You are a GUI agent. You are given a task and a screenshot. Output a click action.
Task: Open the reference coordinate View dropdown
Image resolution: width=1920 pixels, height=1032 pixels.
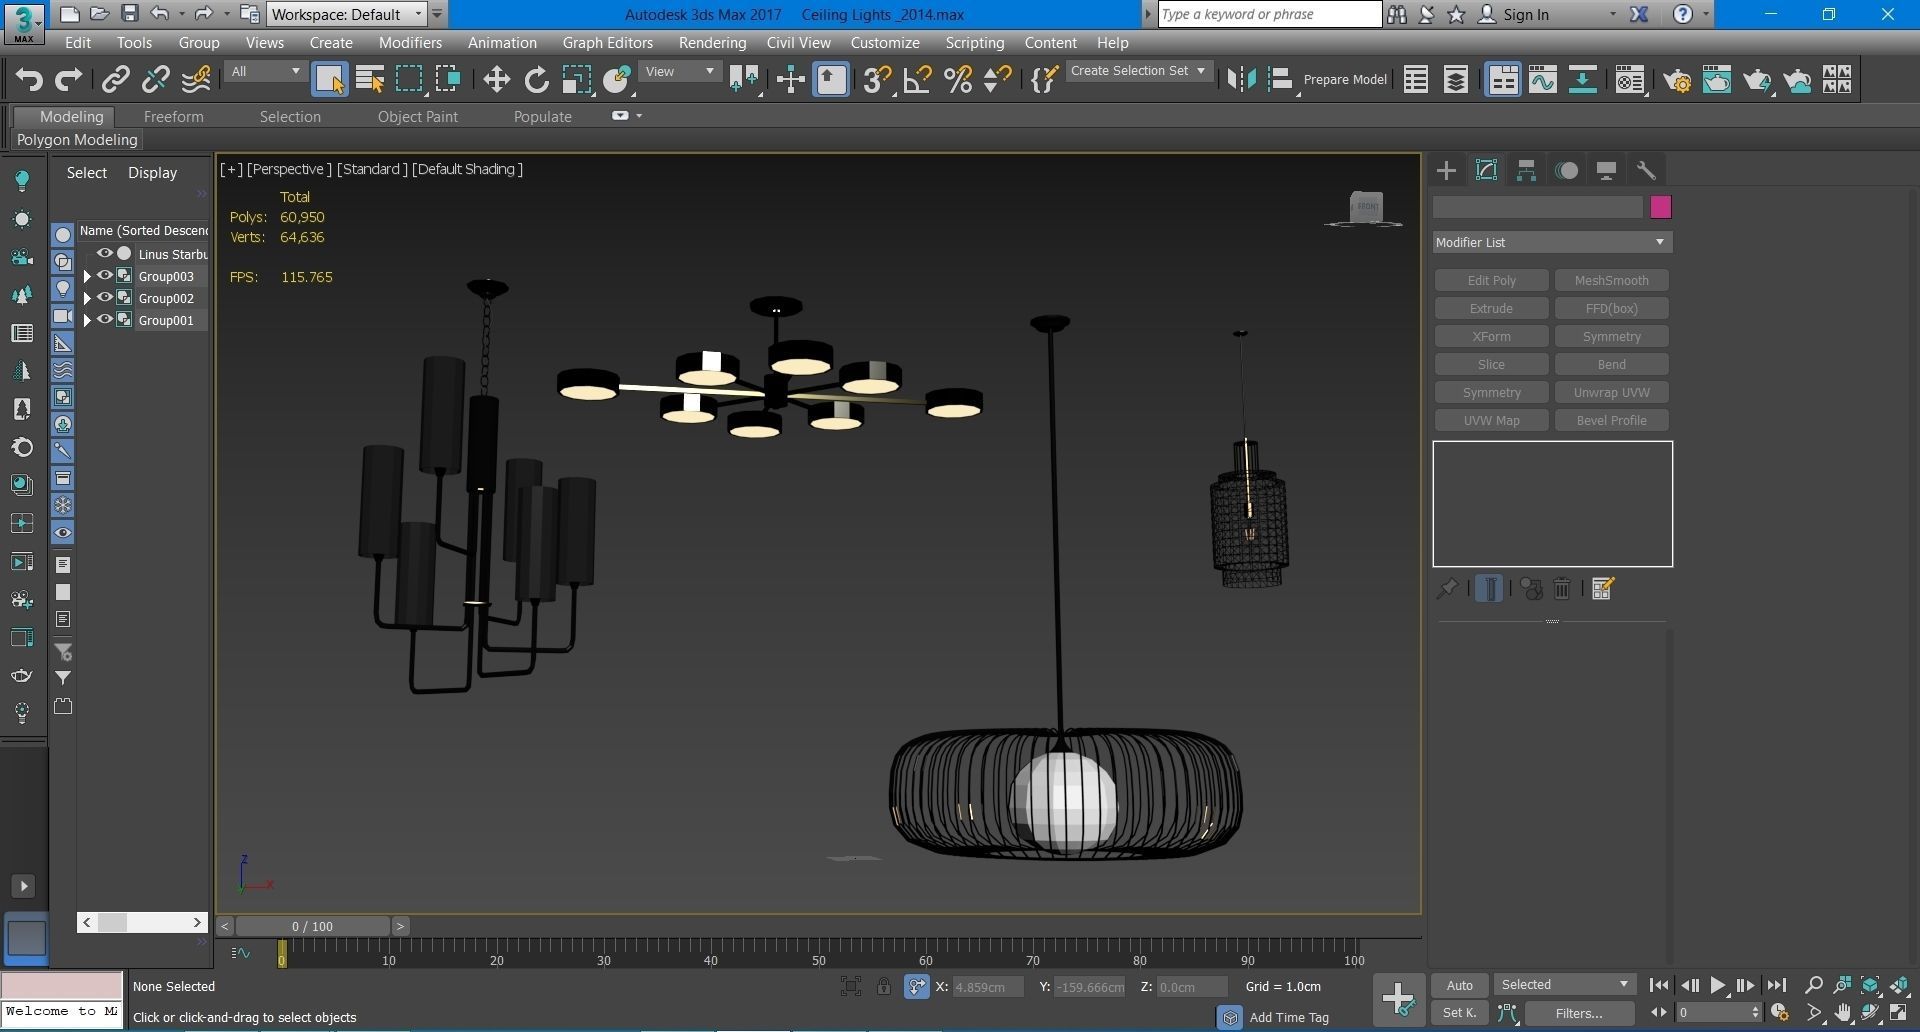(x=680, y=72)
